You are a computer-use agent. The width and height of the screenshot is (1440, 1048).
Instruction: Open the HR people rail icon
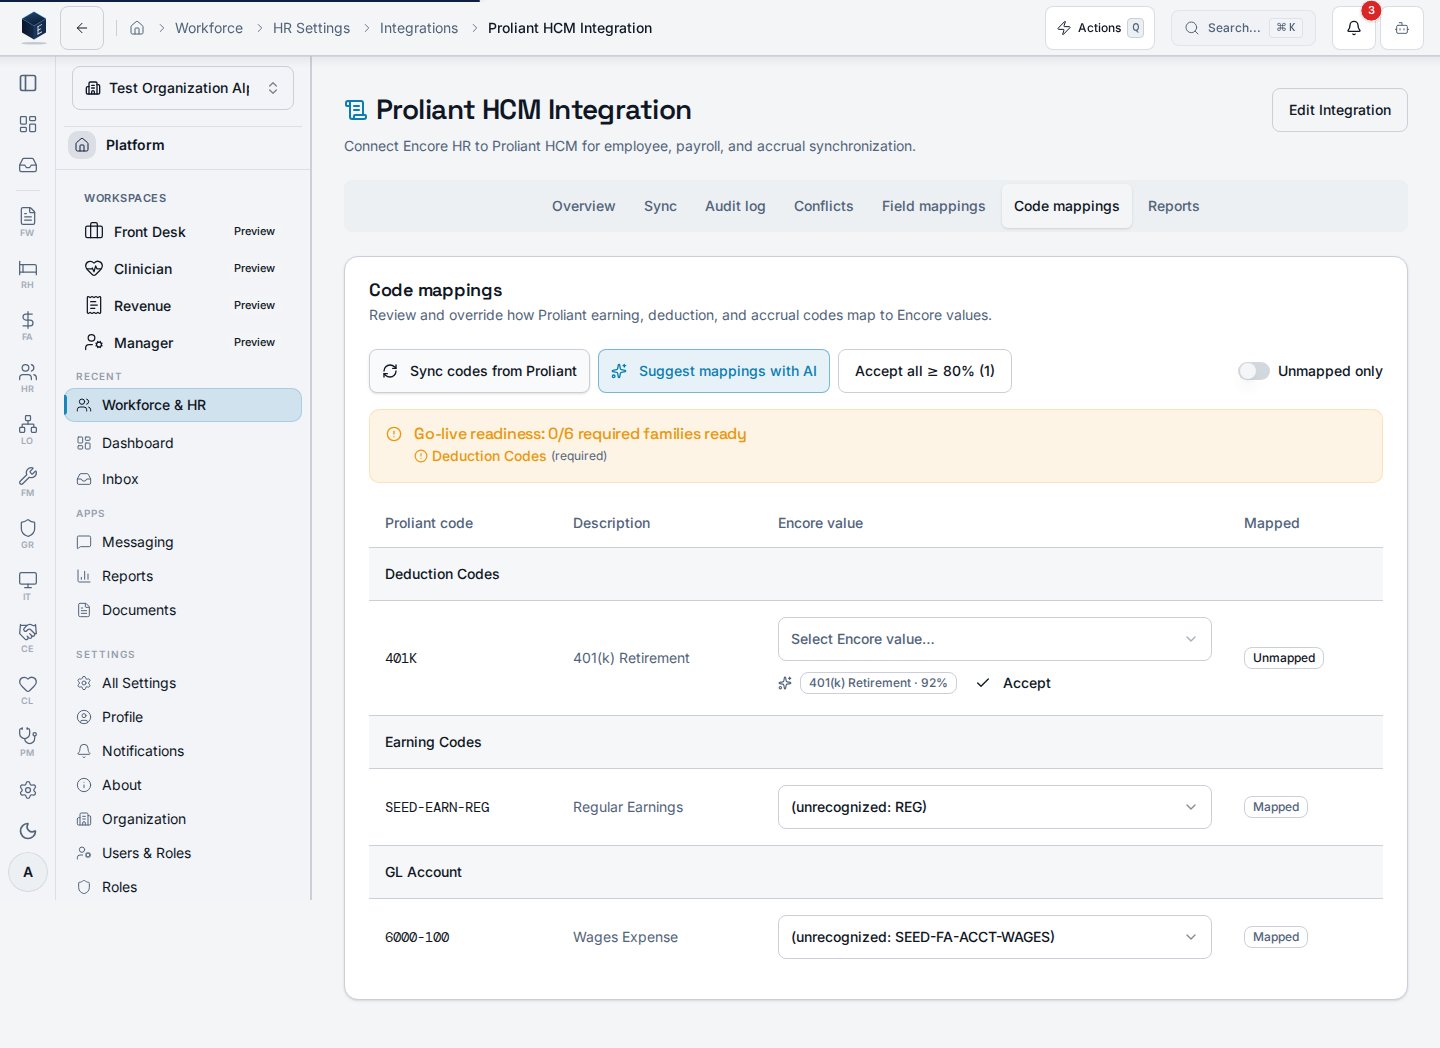pos(28,376)
